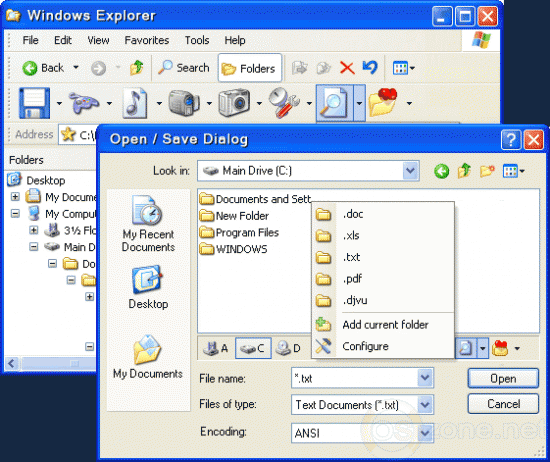Open the game controller toolbar icon
Image resolution: width=550 pixels, height=462 pixels.
pyautogui.click(x=84, y=103)
